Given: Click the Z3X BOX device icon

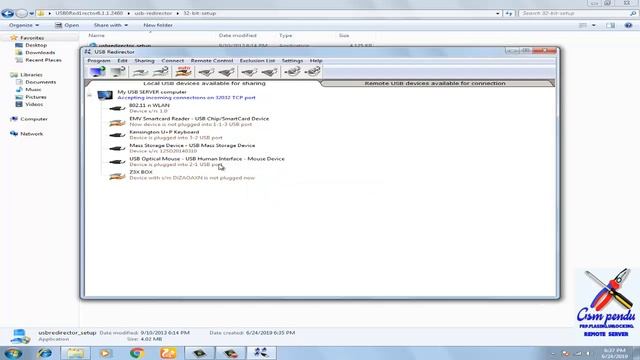Looking at the screenshot, I should (x=117, y=175).
